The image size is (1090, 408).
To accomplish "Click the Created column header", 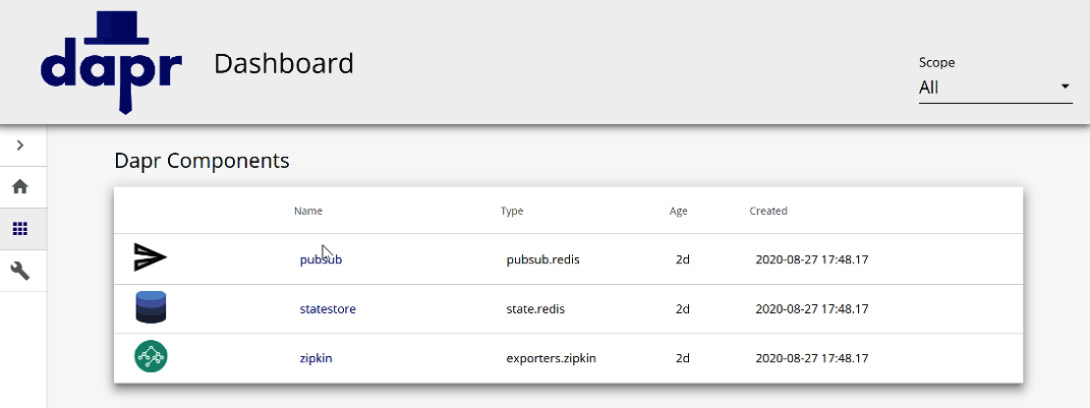I will coord(768,211).
